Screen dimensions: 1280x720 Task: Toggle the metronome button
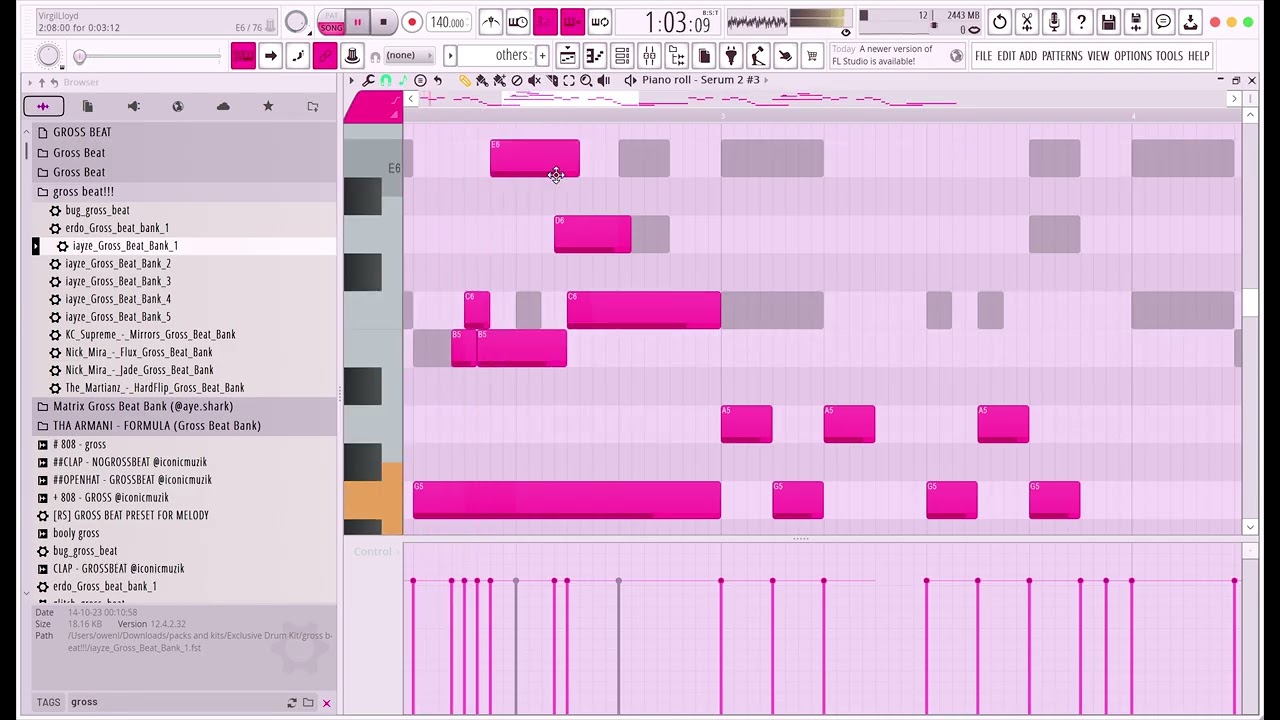pos(490,22)
